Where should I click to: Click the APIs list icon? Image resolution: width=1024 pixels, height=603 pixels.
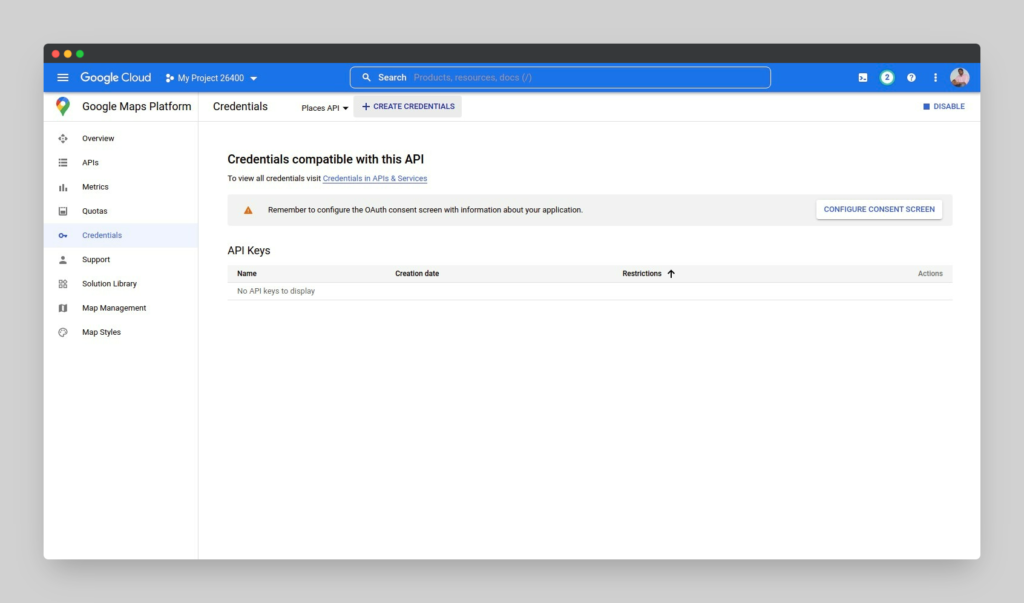tap(63, 163)
